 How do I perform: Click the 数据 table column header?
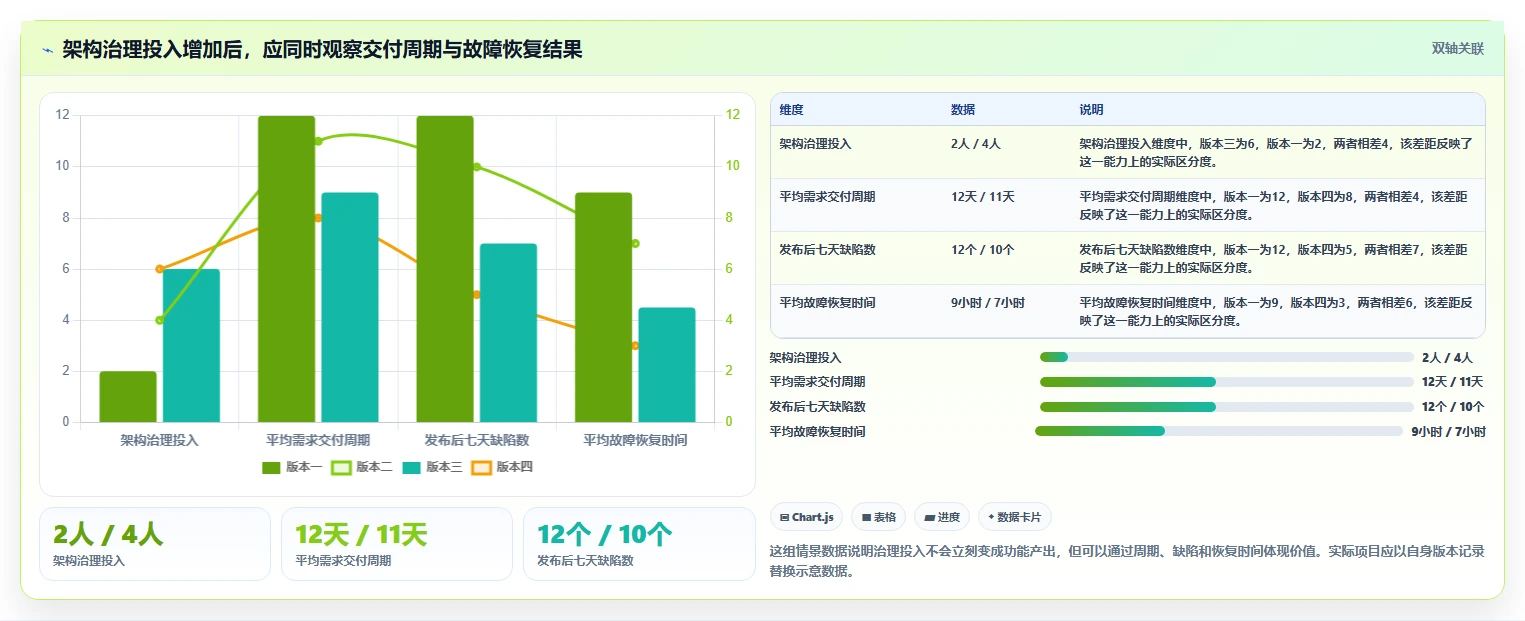[x=963, y=110]
